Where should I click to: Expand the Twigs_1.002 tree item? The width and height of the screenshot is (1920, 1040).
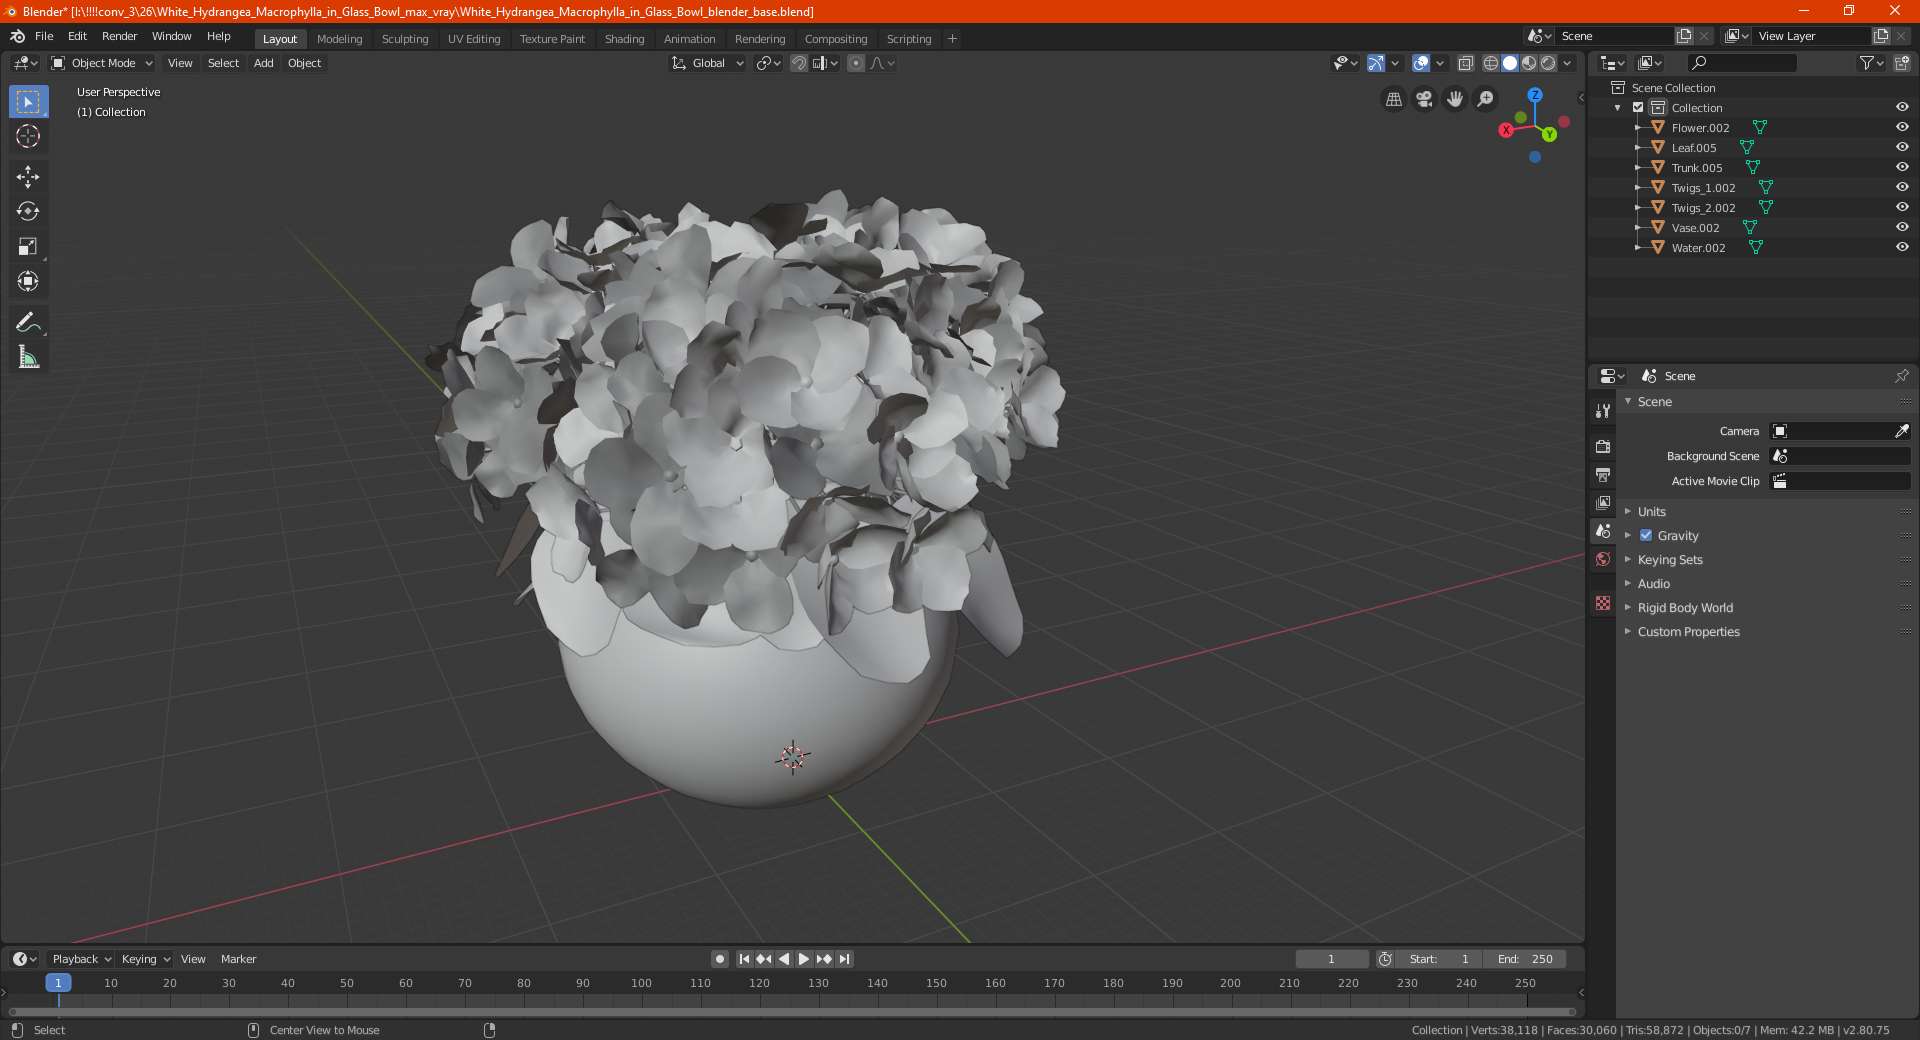(1637, 187)
